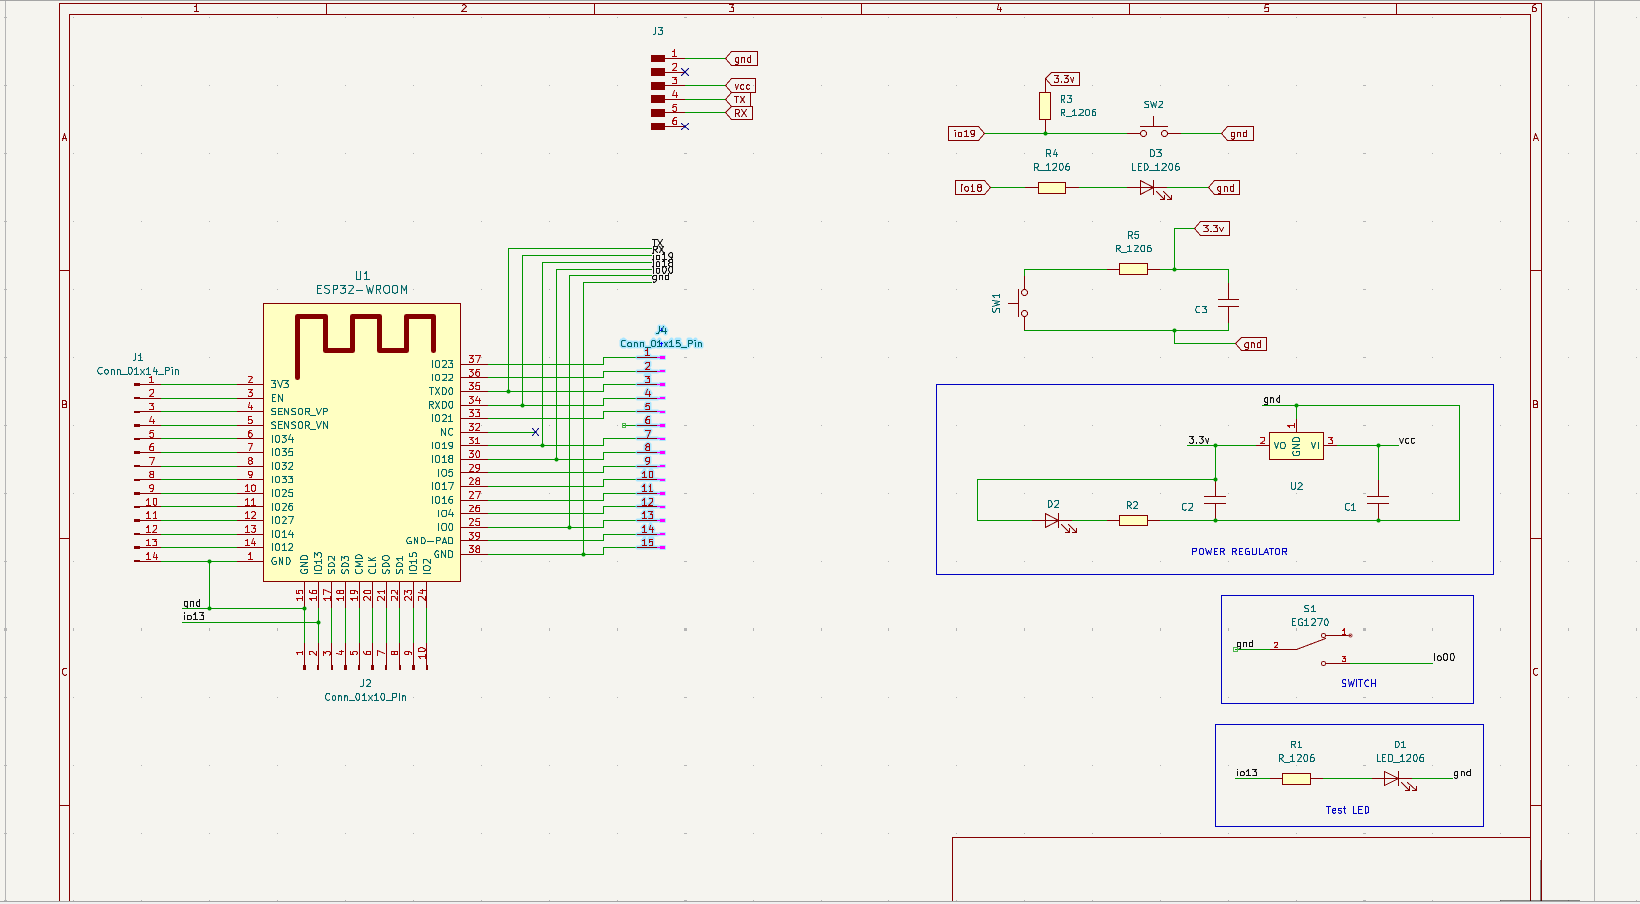Click the J2 reference label

(366, 684)
